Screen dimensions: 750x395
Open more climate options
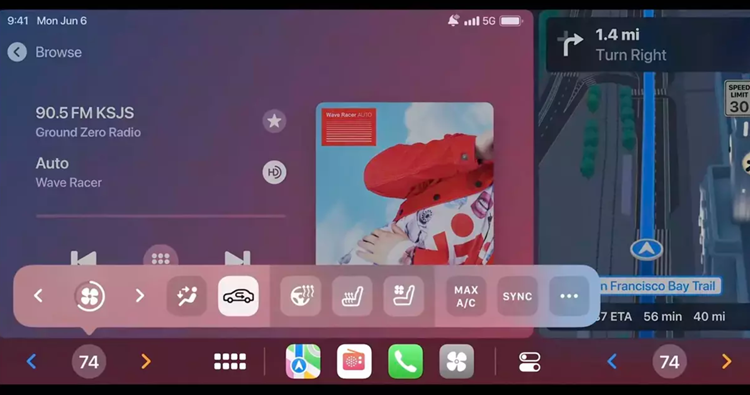tap(569, 296)
